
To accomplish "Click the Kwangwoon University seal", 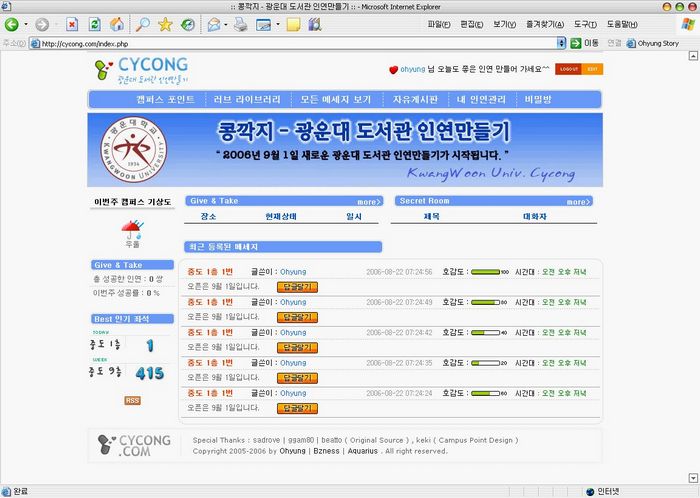I will tap(133, 149).
